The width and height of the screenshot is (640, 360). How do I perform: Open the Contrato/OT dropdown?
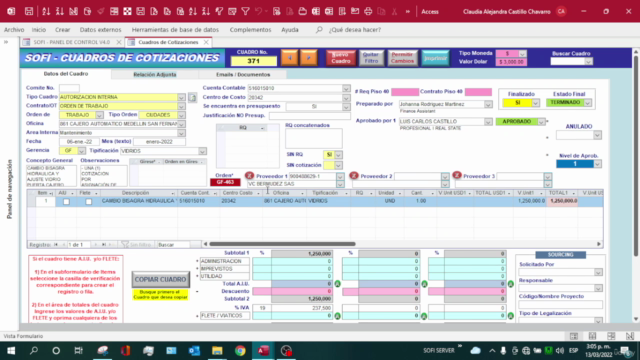click(x=181, y=106)
